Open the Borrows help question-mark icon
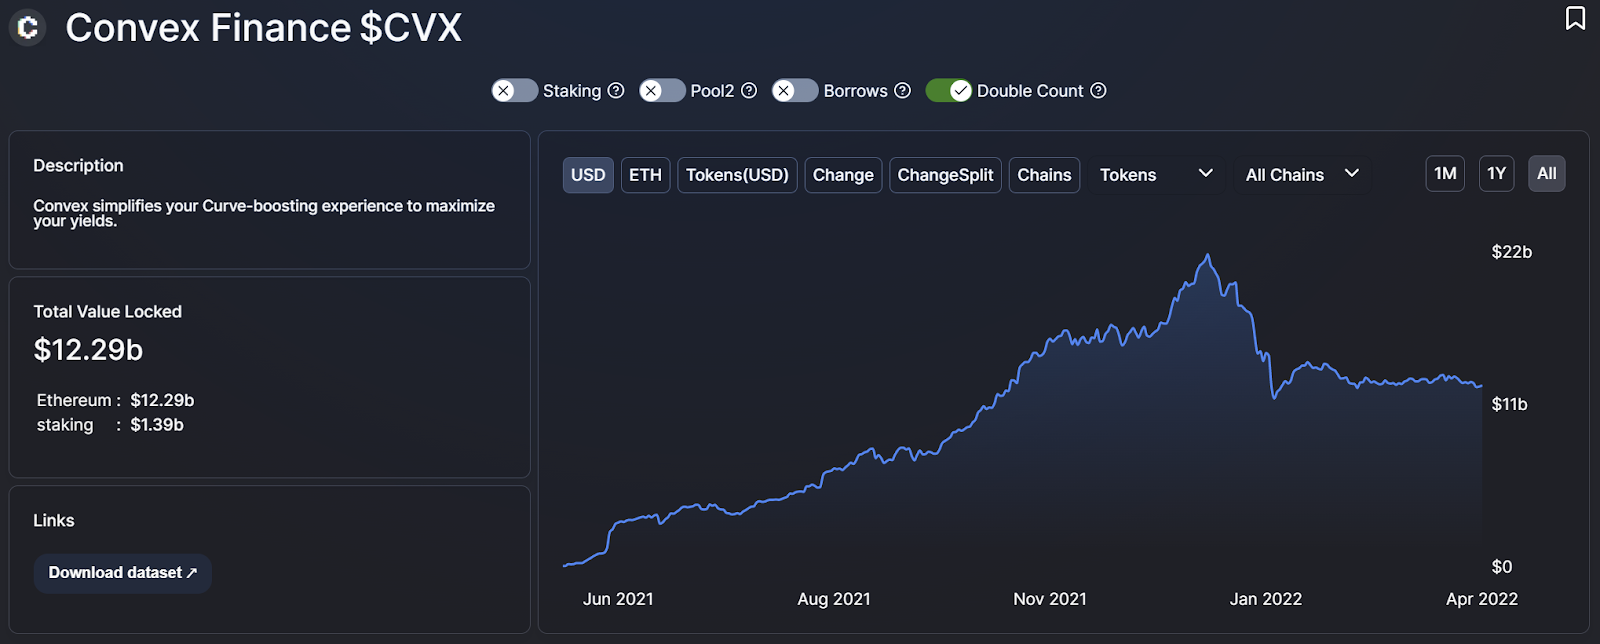Viewport: 1600px width, 644px height. pyautogui.click(x=902, y=90)
